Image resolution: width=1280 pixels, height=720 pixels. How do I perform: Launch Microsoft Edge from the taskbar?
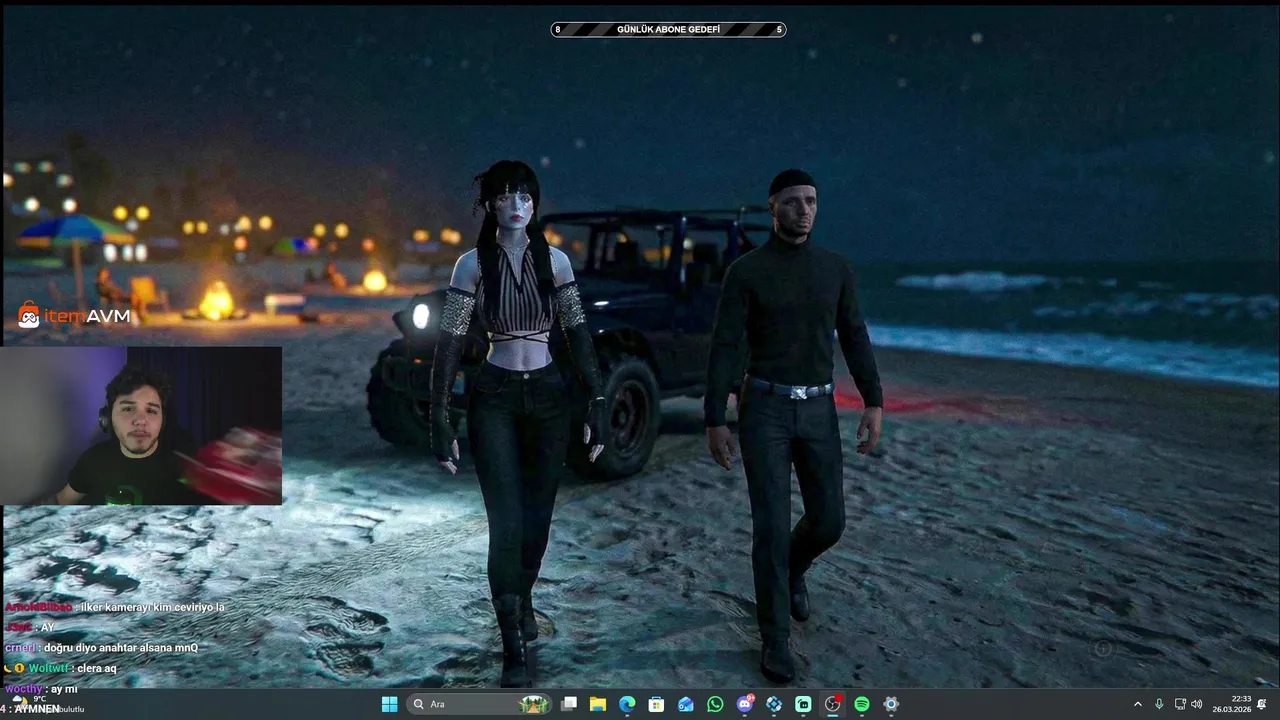[x=627, y=704]
